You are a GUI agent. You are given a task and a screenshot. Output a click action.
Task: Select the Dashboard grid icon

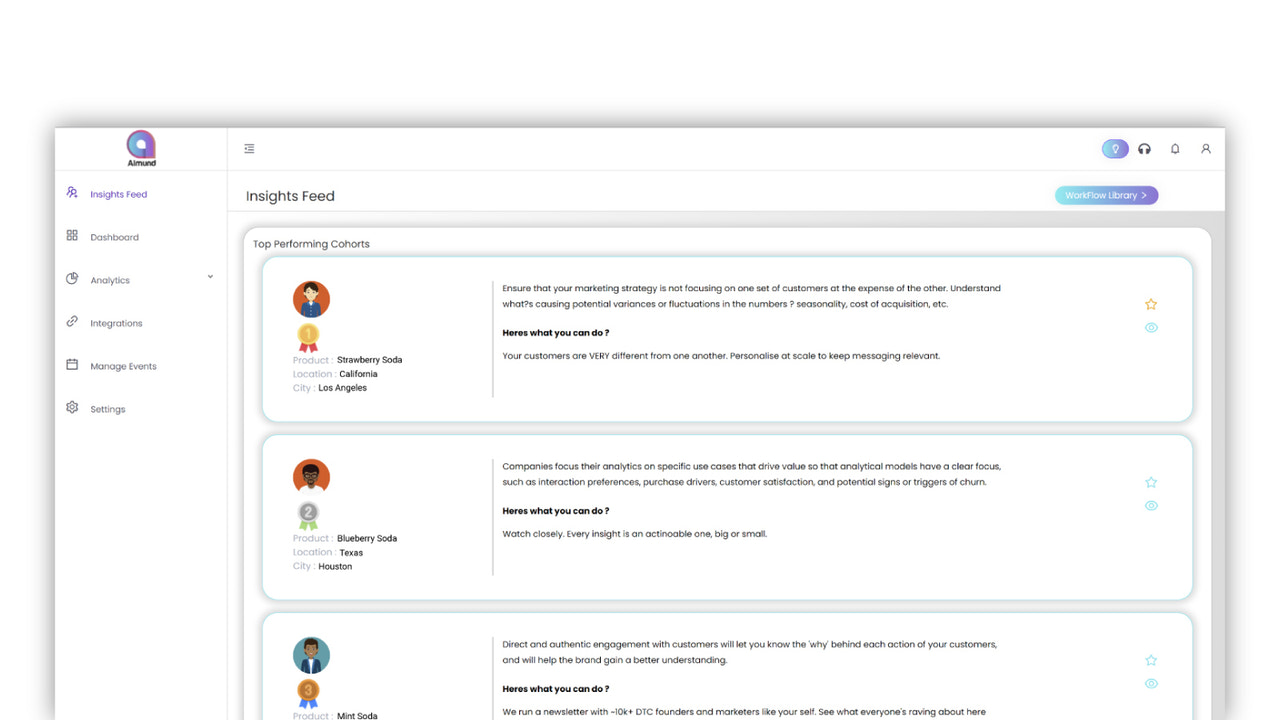pos(72,236)
